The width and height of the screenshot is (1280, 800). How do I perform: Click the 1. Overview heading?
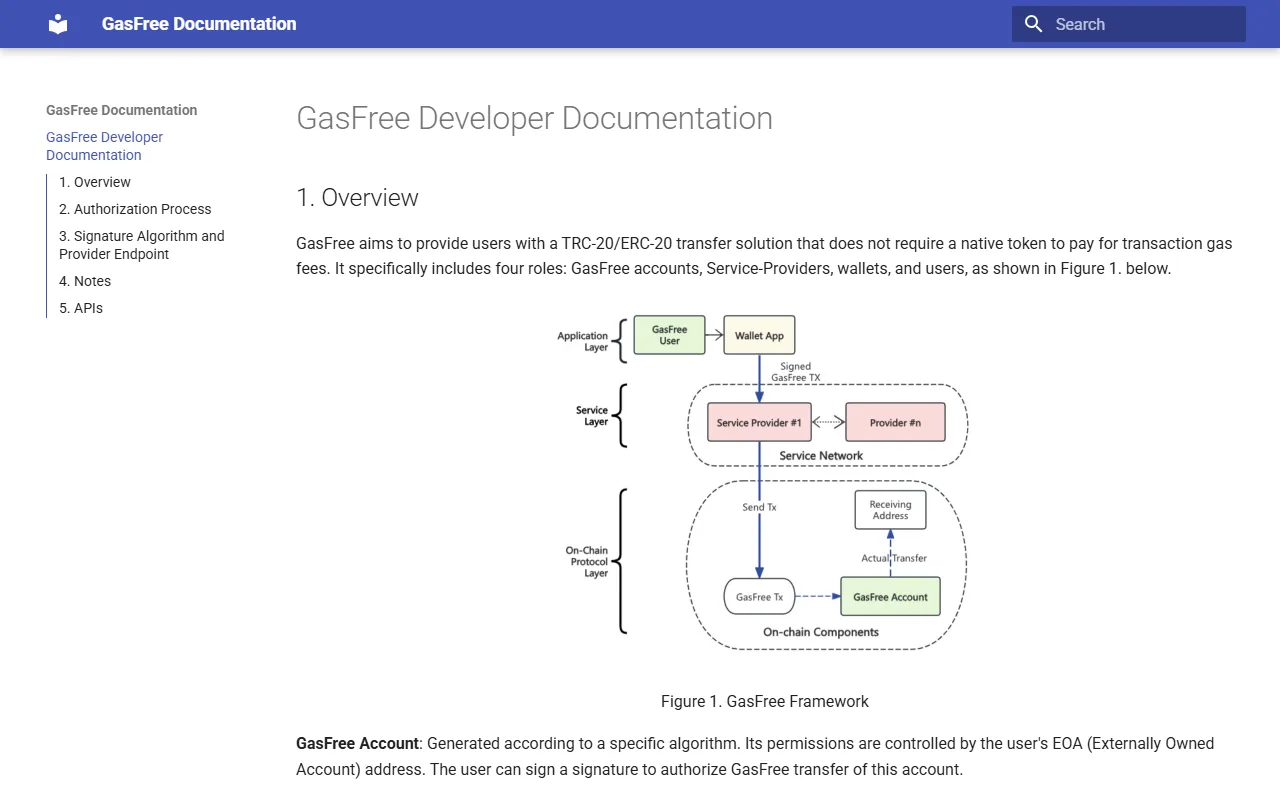[357, 198]
